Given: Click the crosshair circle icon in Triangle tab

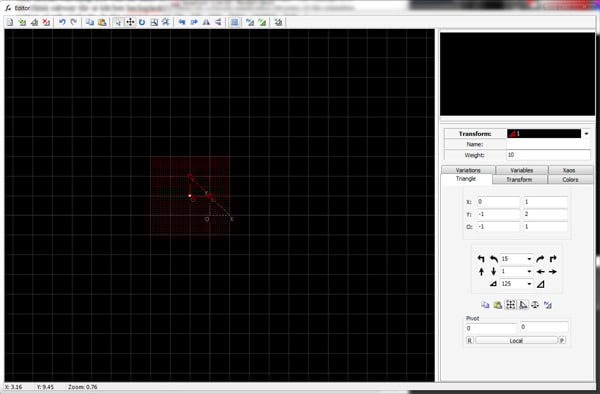Looking at the screenshot, I should [x=535, y=305].
